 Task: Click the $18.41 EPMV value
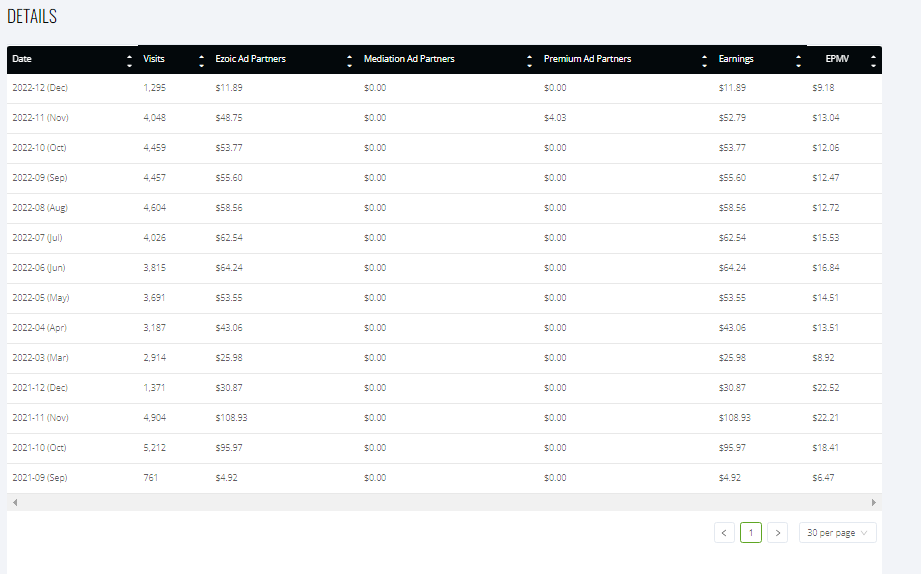pyautogui.click(x=826, y=447)
